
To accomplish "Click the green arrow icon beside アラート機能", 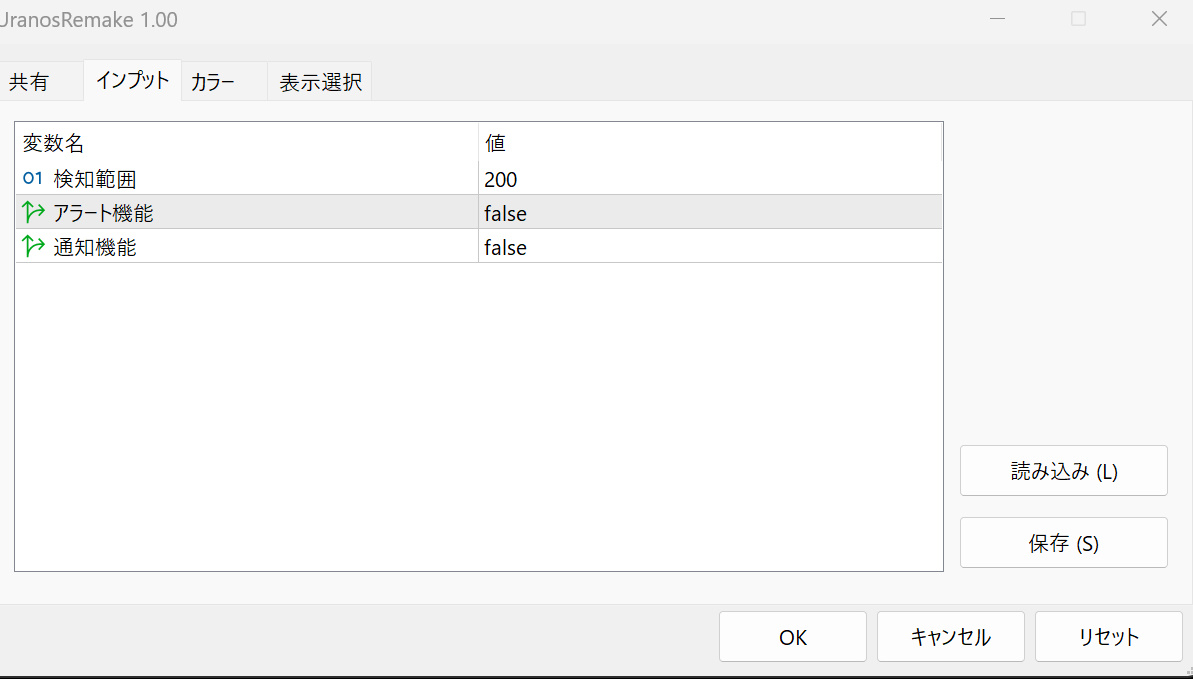I will (x=34, y=213).
